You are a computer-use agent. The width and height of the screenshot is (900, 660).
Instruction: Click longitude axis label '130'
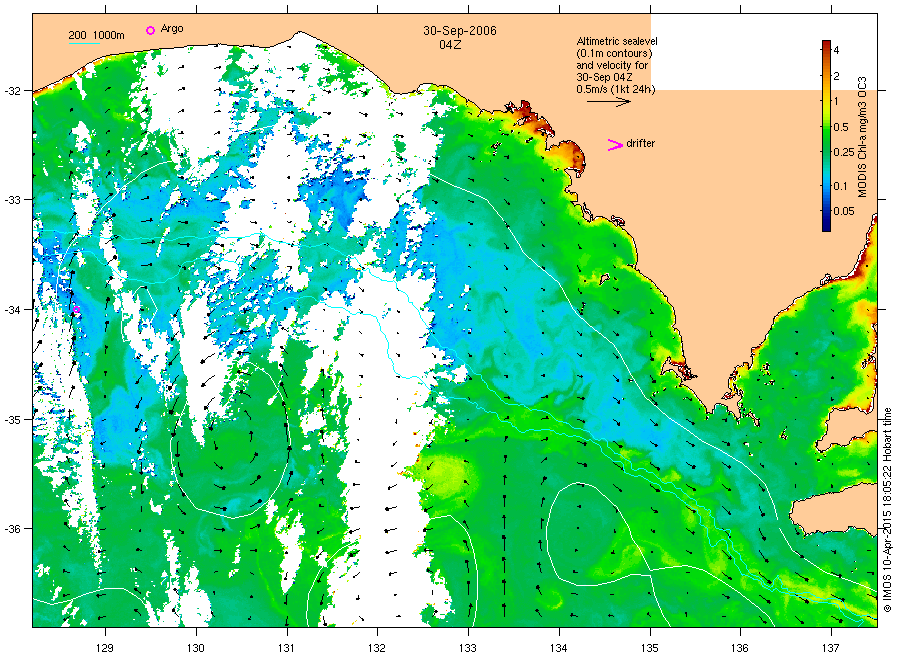[196, 648]
